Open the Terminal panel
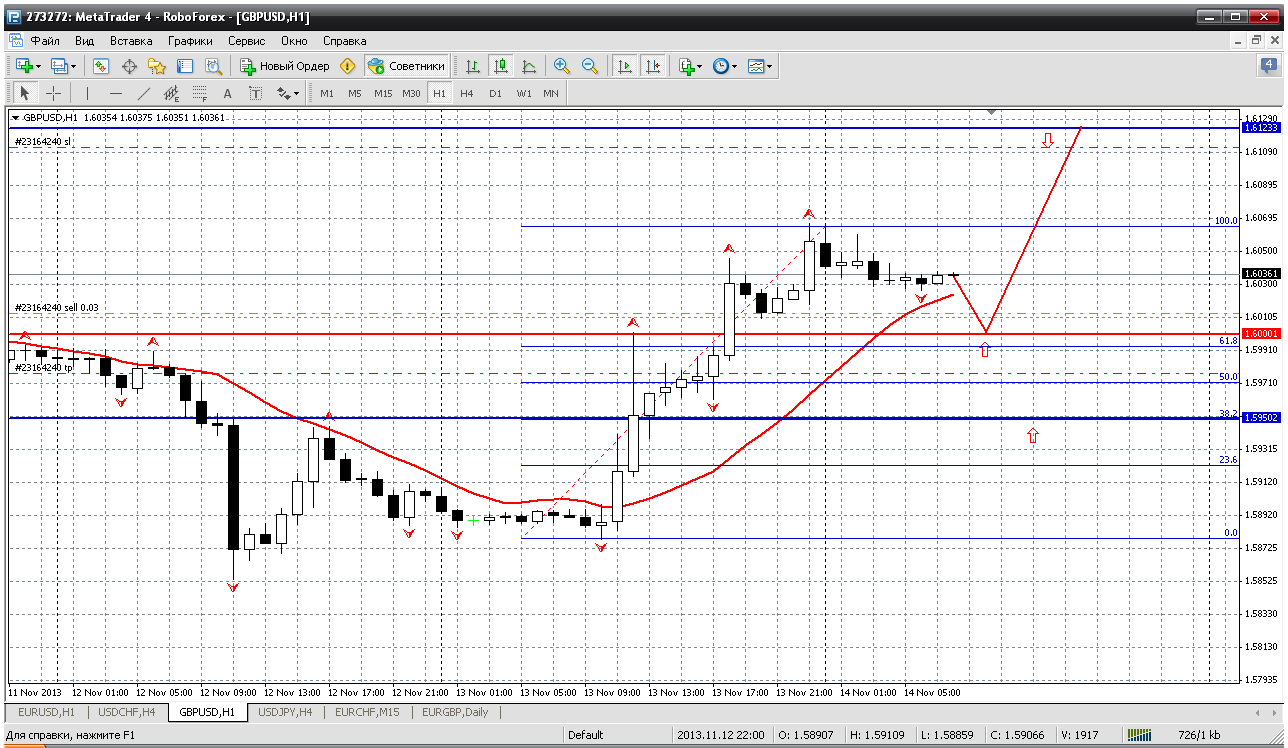Viewport: 1288px width, 748px height. (x=185, y=66)
